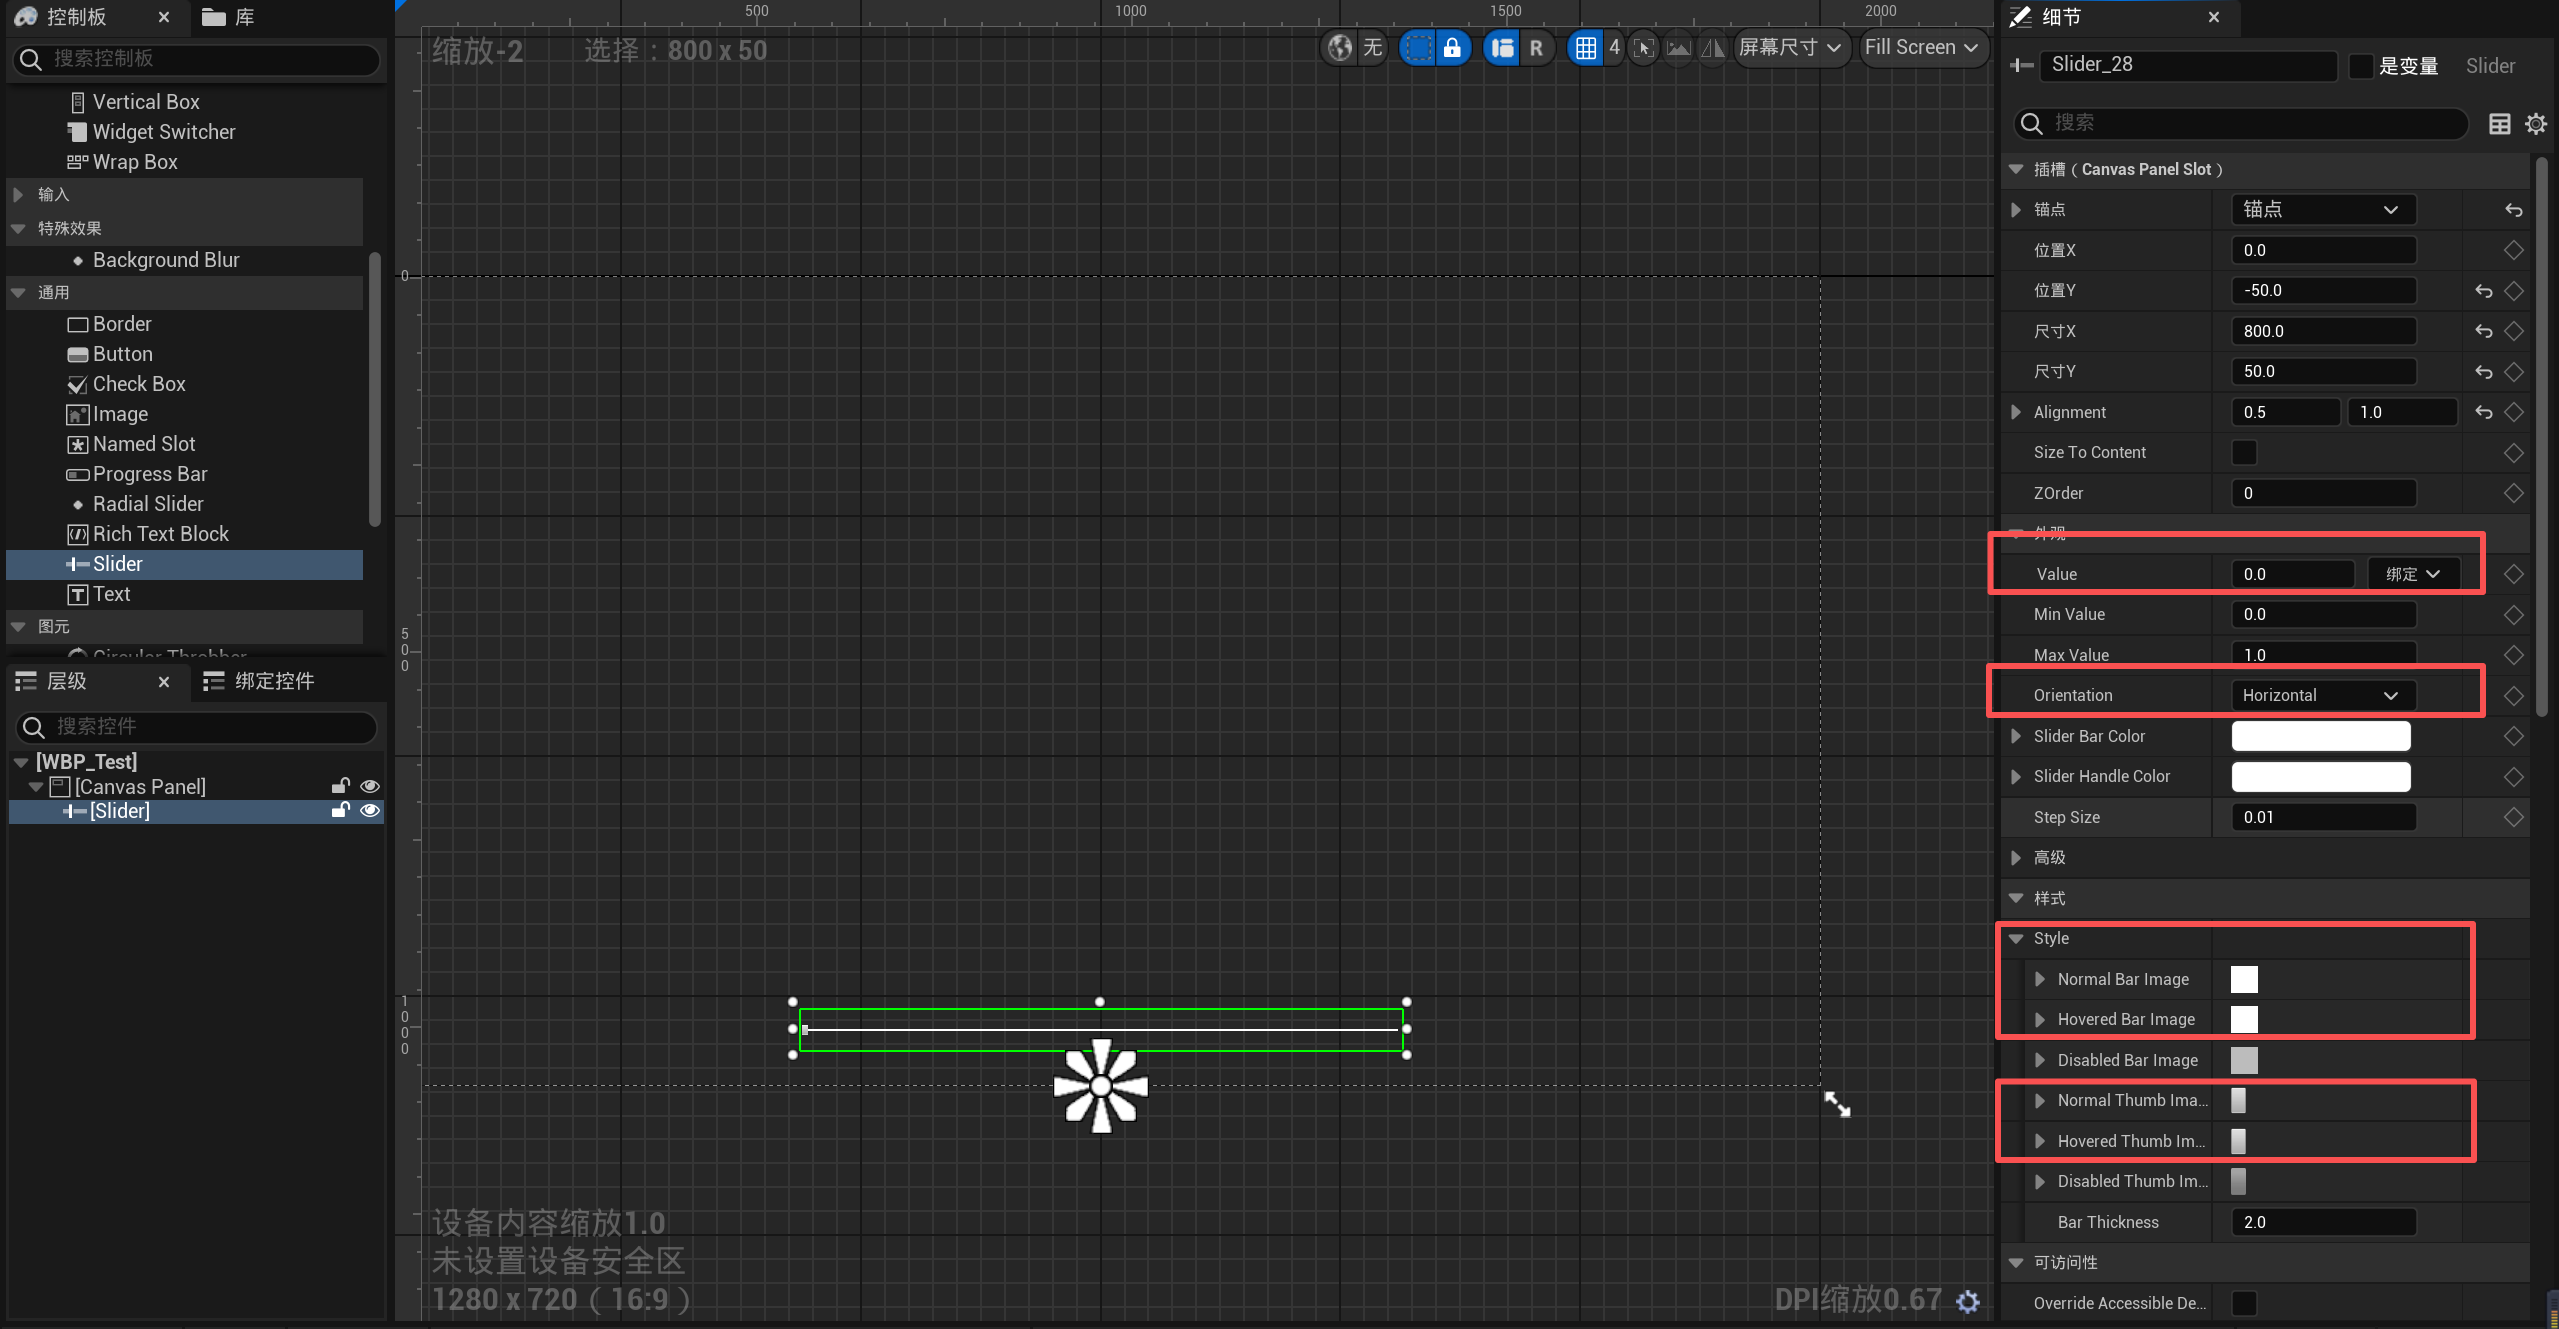Open the Fill Screen dropdown
This screenshot has height=1329, width=2559.
(1921, 47)
